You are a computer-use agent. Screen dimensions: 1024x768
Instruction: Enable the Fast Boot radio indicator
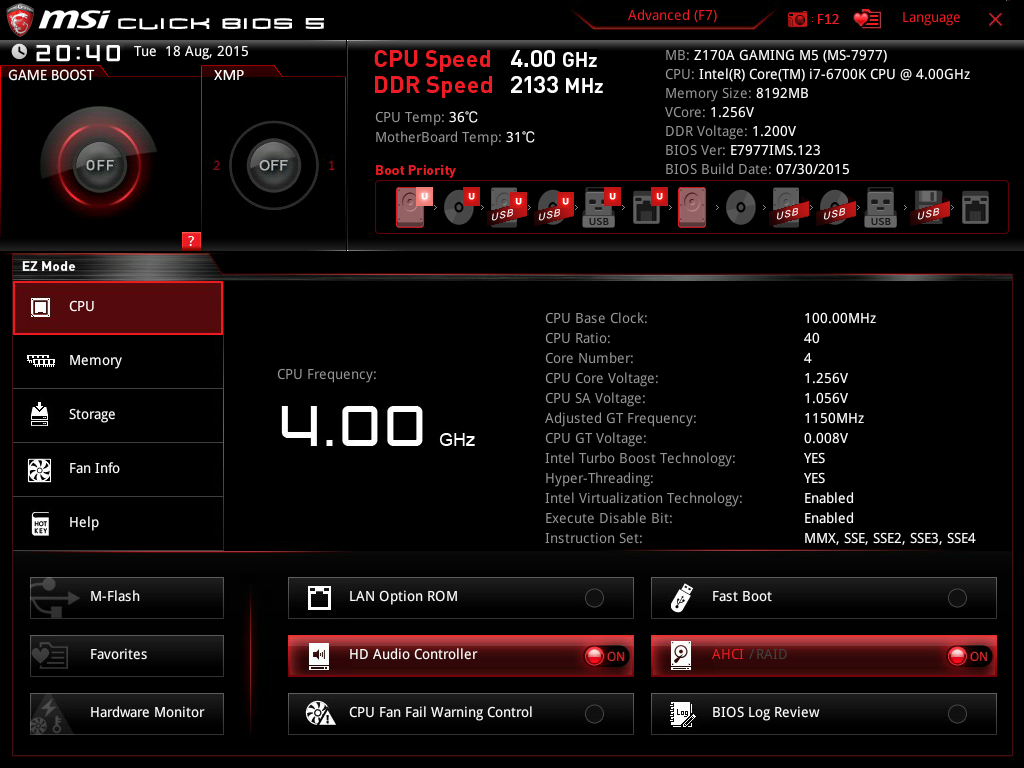pos(957,598)
